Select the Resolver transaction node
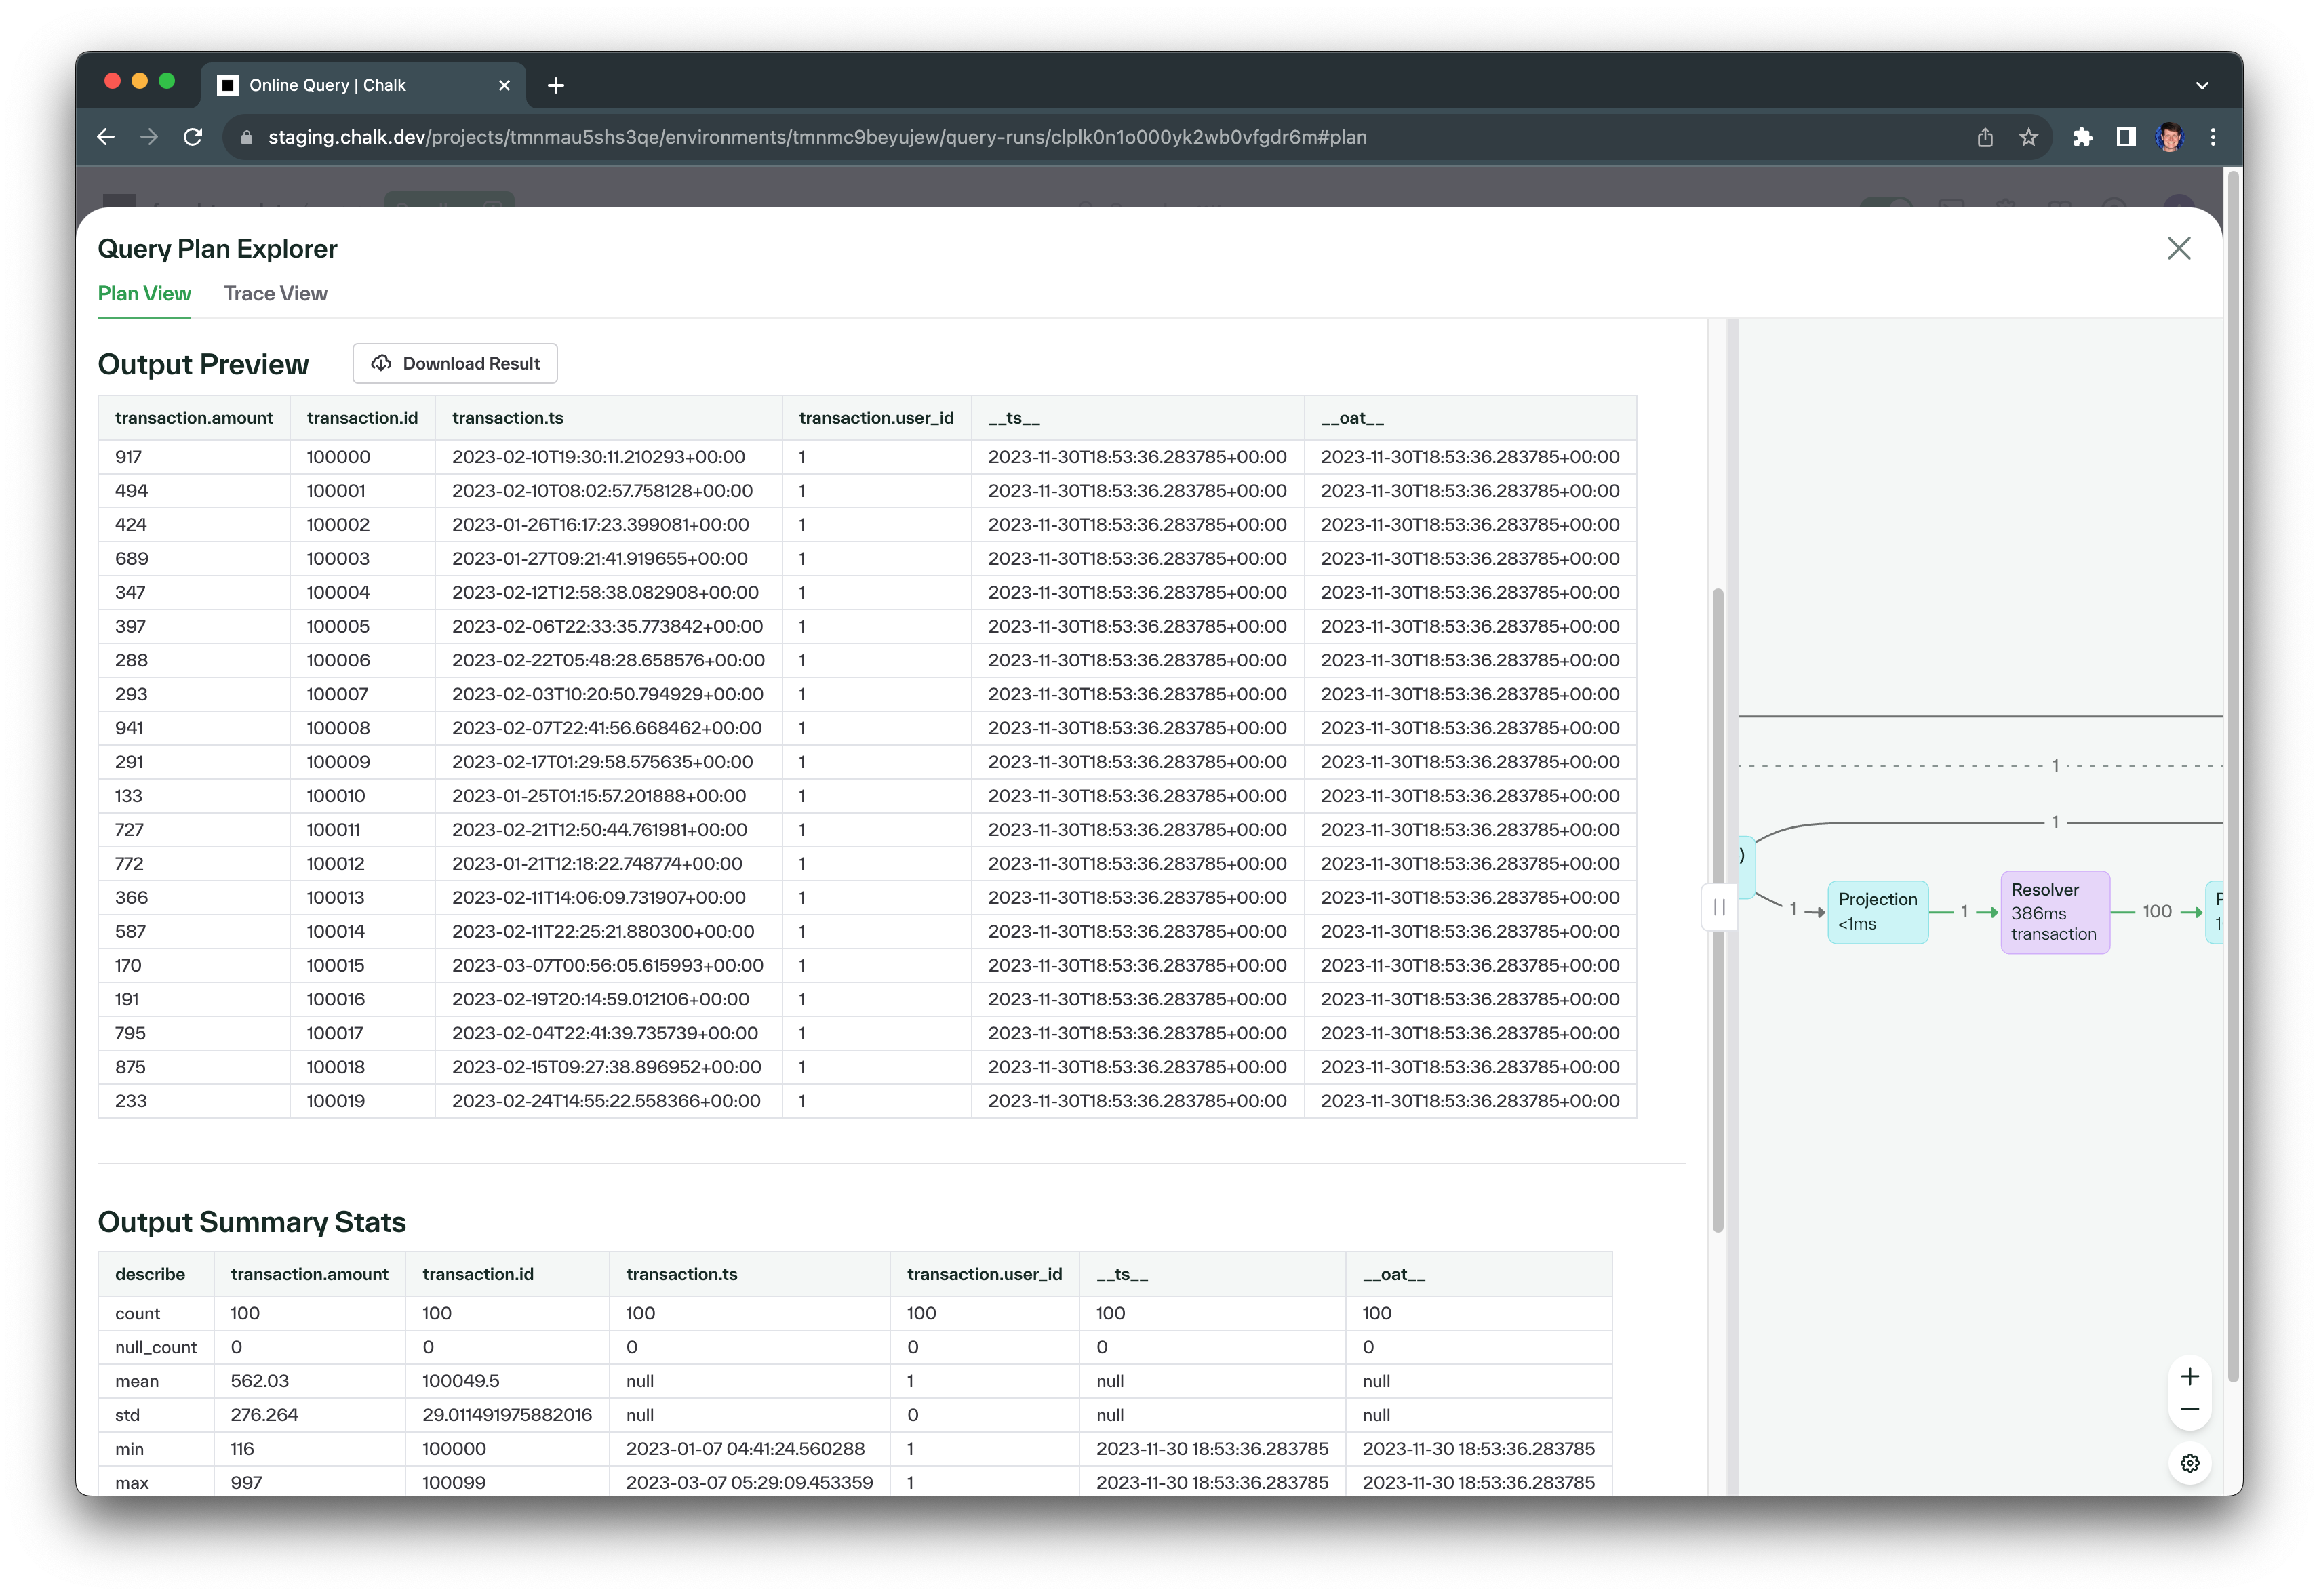Screen dimensions: 2319x1596 [x=2054, y=912]
